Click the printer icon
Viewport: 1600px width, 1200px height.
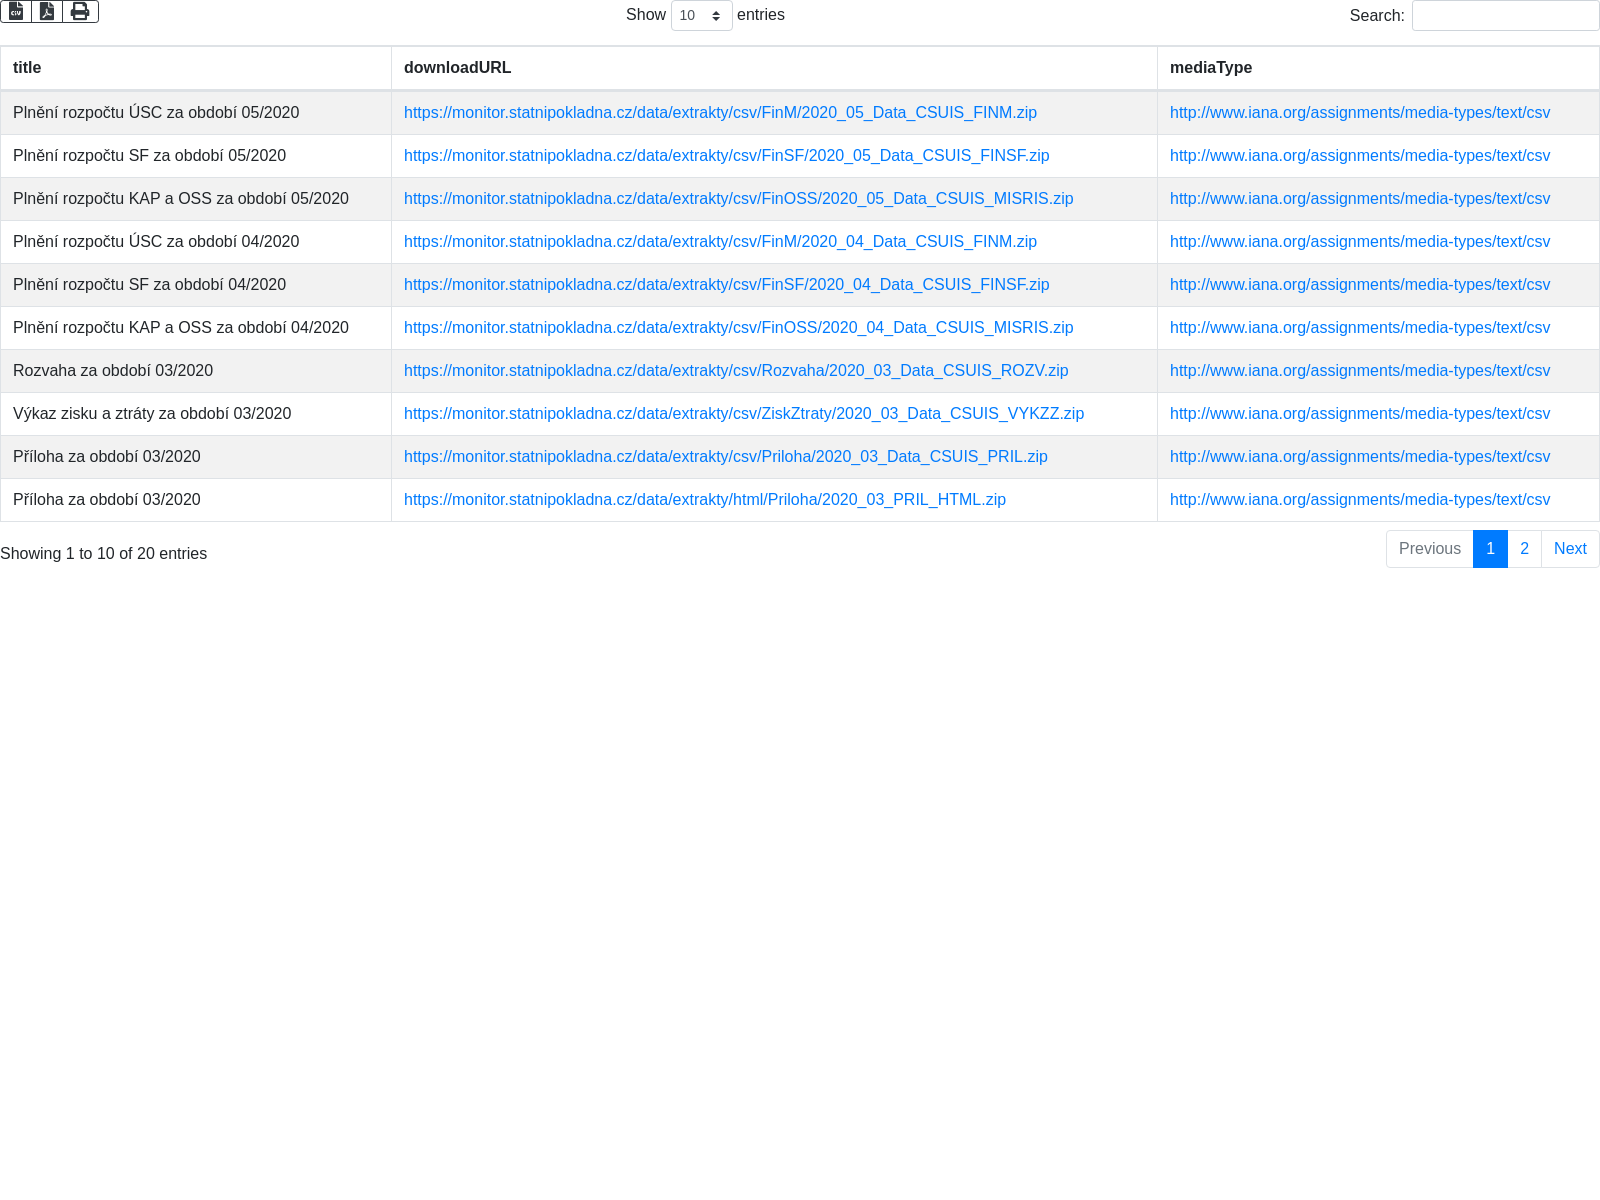80,11
